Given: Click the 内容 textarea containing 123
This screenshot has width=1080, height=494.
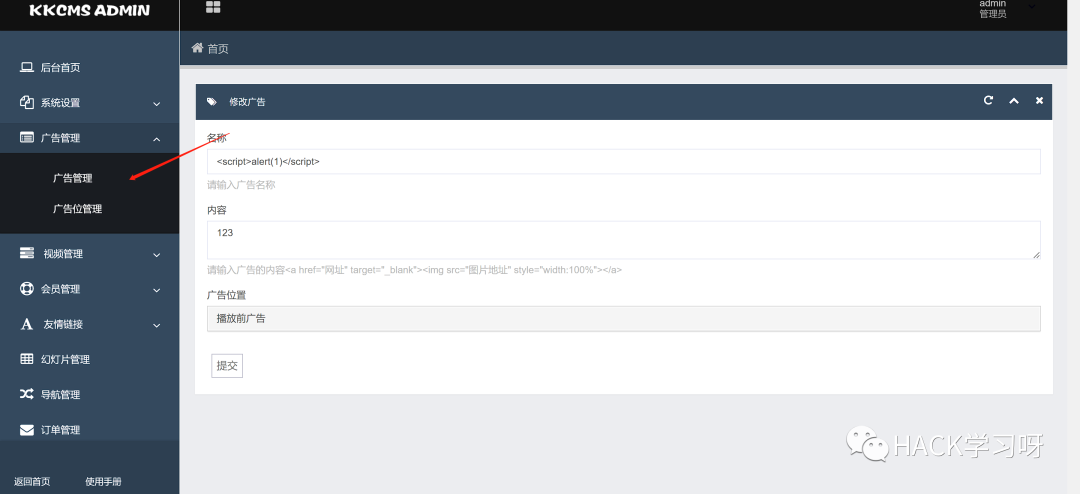Looking at the screenshot, I should pyautogui.click(x=623, y=240).
